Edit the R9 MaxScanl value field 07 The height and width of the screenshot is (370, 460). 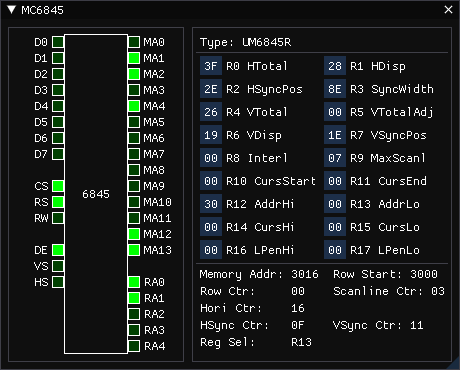click(335, 158)
